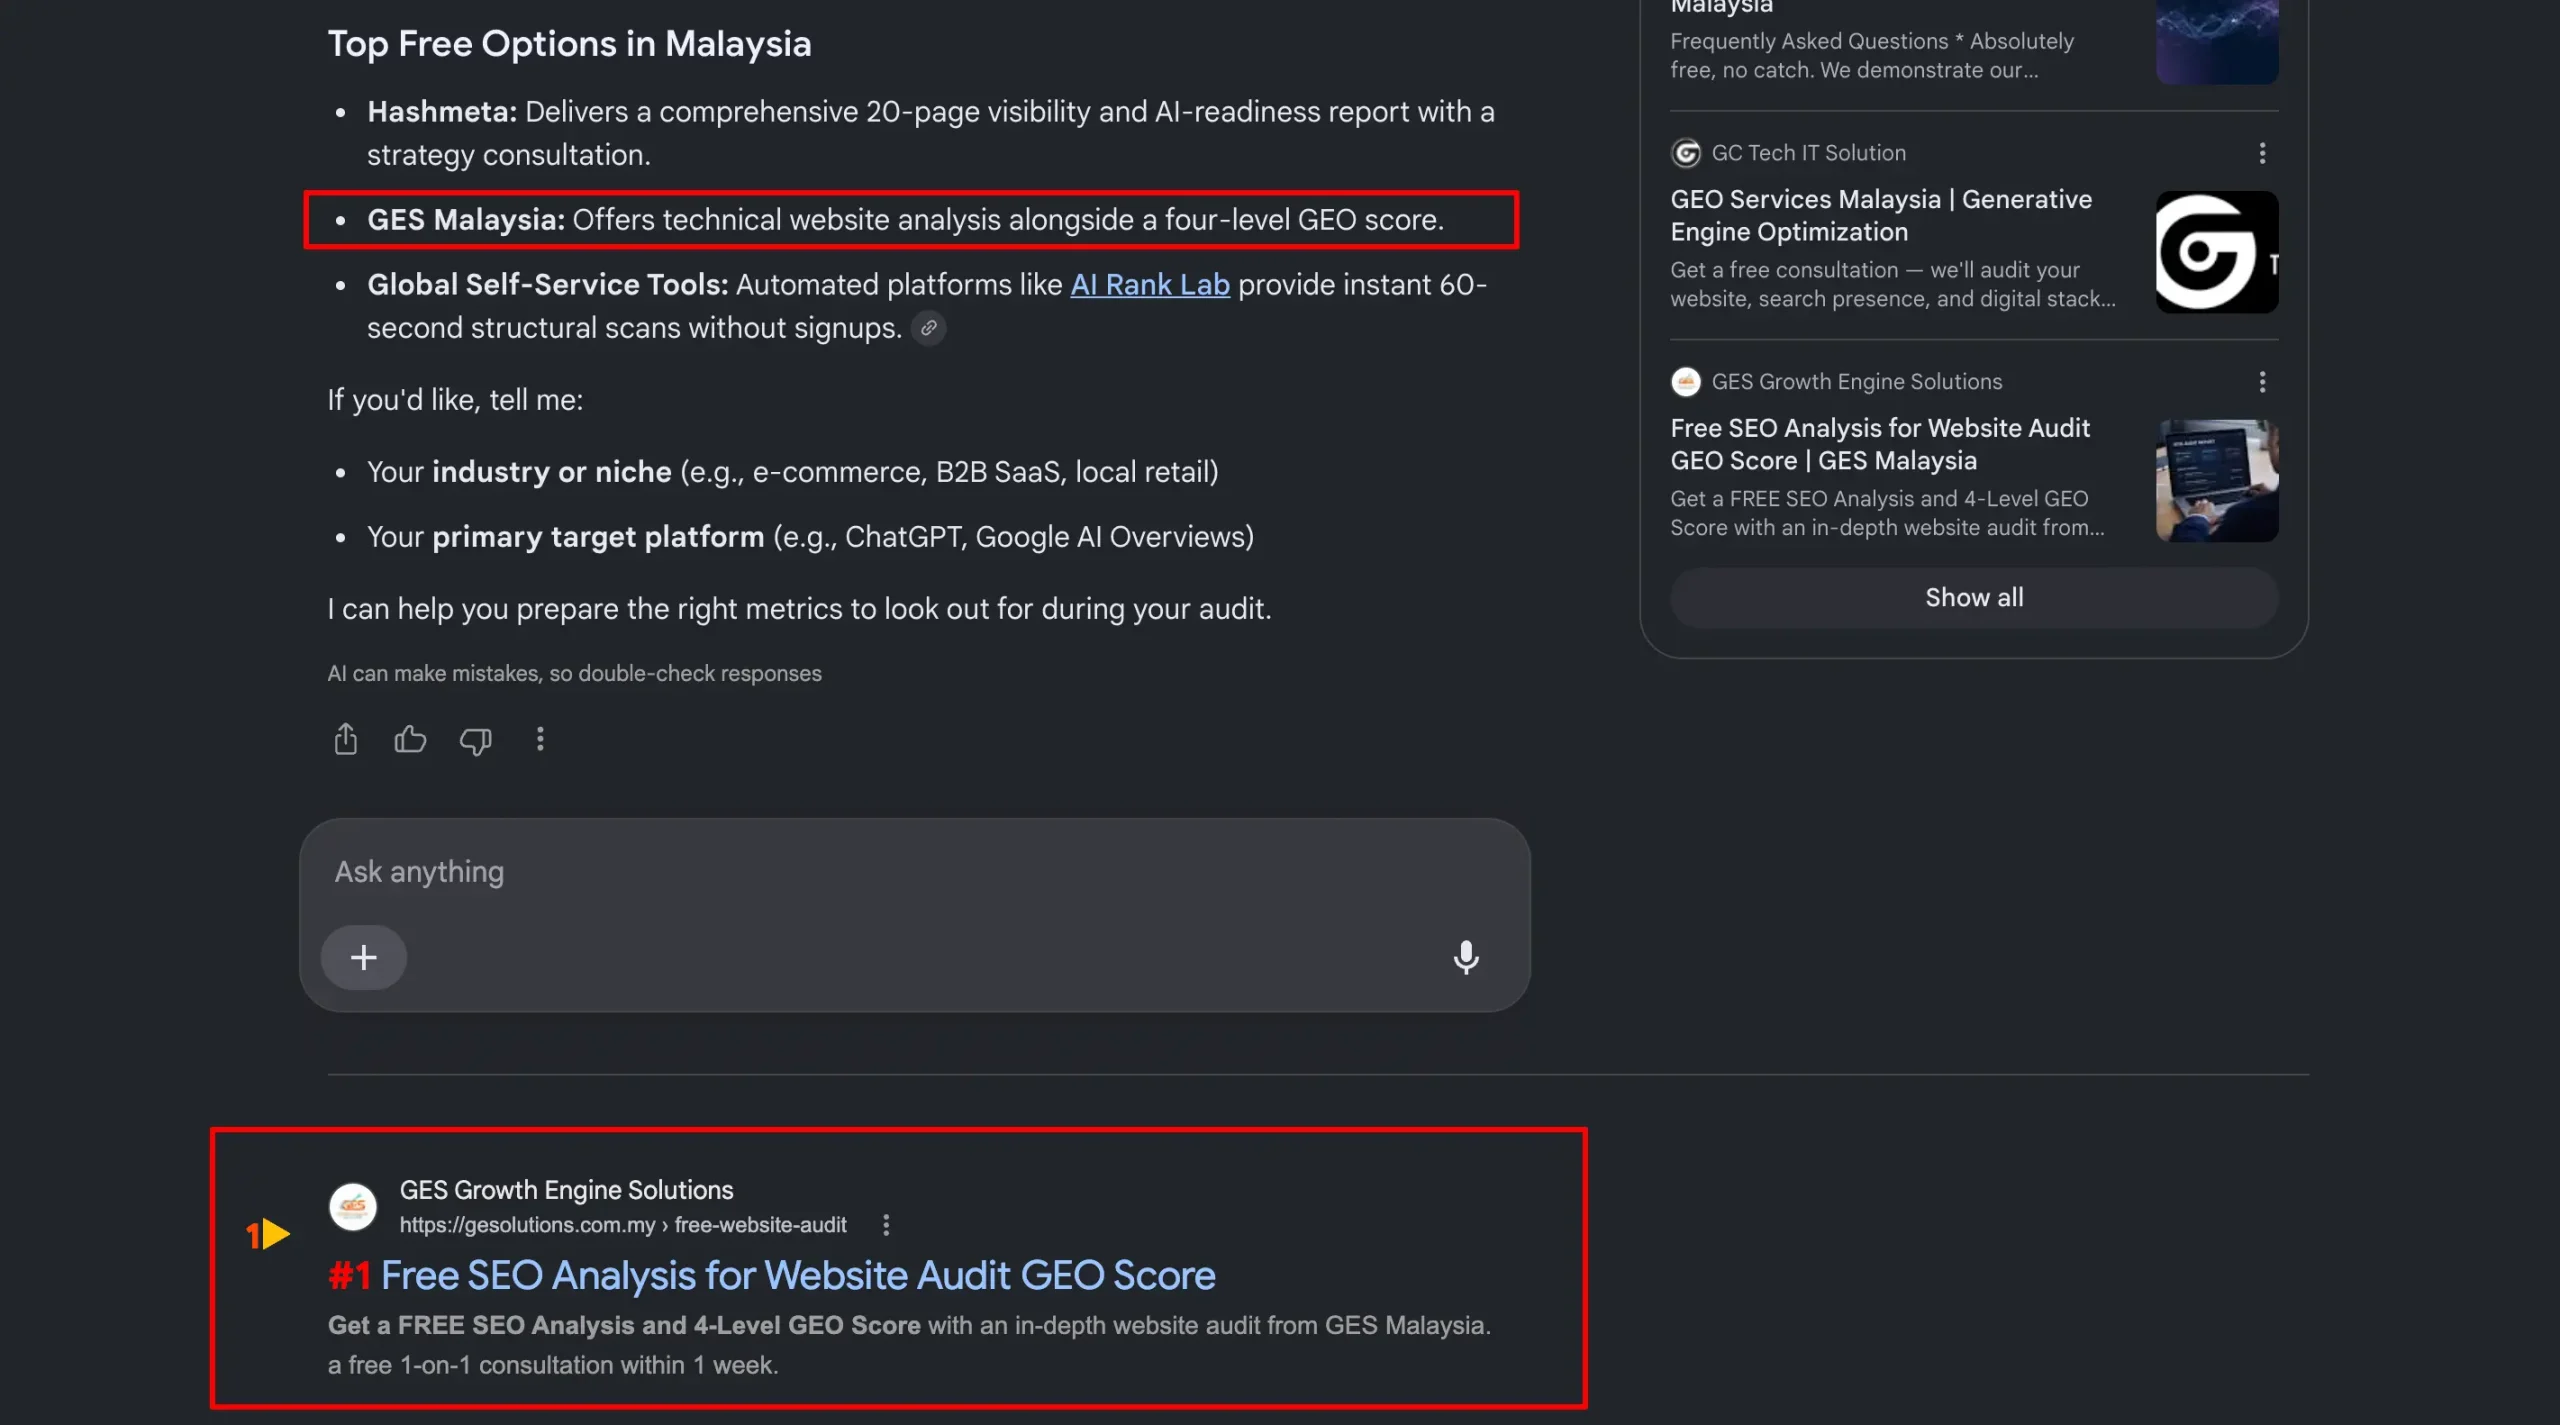Click 'Get a free consultation' card snippet

1892,285
